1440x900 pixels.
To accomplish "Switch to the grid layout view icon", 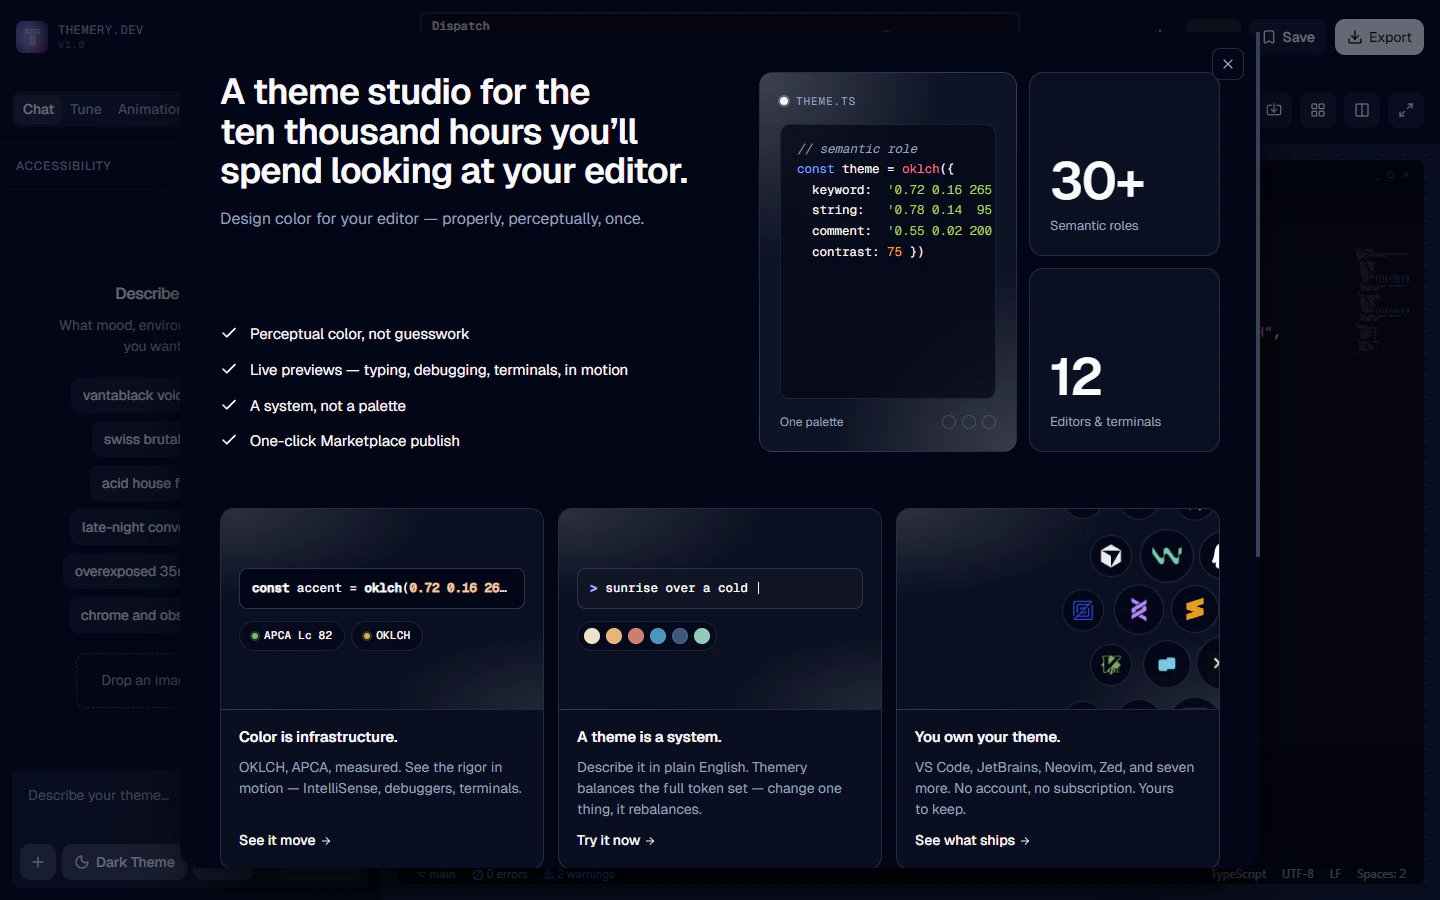I will coord(1317,110).
